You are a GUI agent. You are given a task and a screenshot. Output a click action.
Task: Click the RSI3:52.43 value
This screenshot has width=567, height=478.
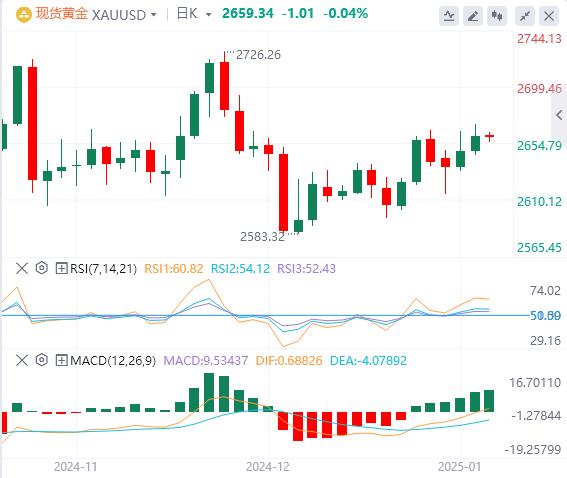tap(306, 269)
